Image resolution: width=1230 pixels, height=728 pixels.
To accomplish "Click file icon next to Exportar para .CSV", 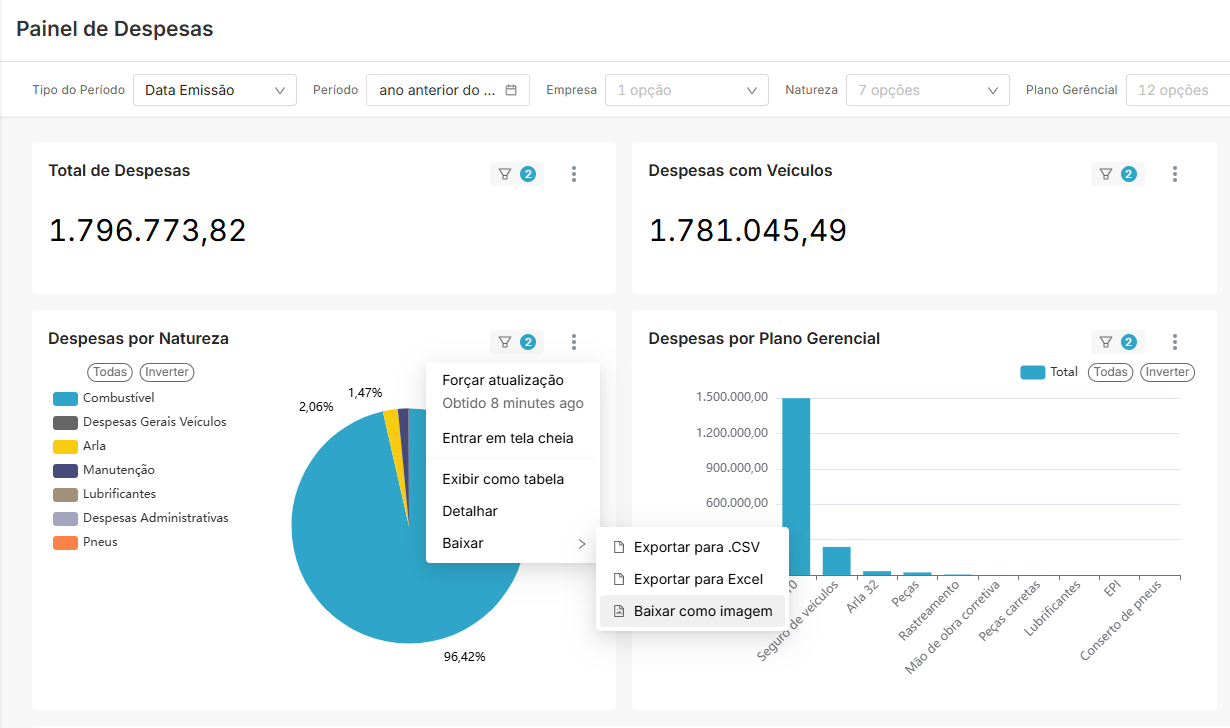I will (x=618, y=547).
